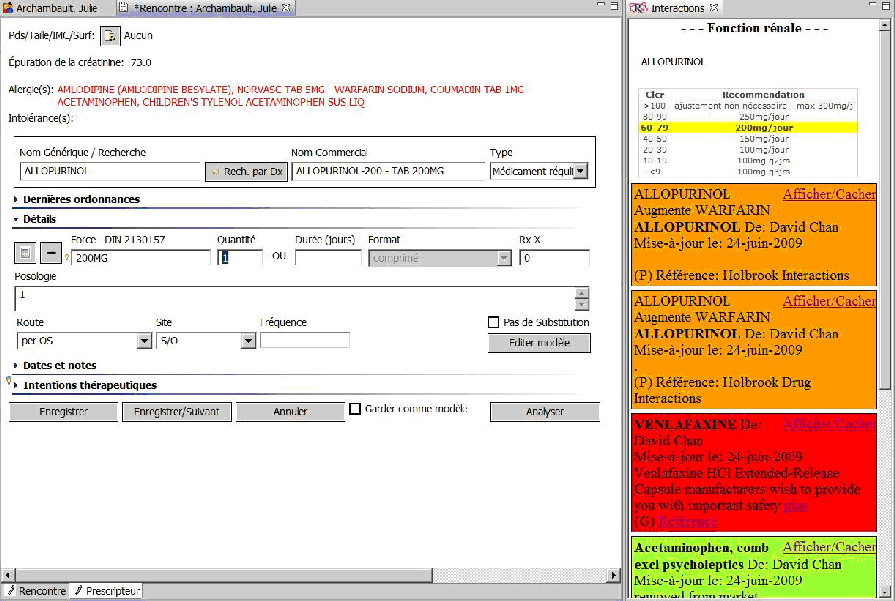The image size is (895, 601).
Task: Click the Analyser button
Action: click(x=544, y=412)
